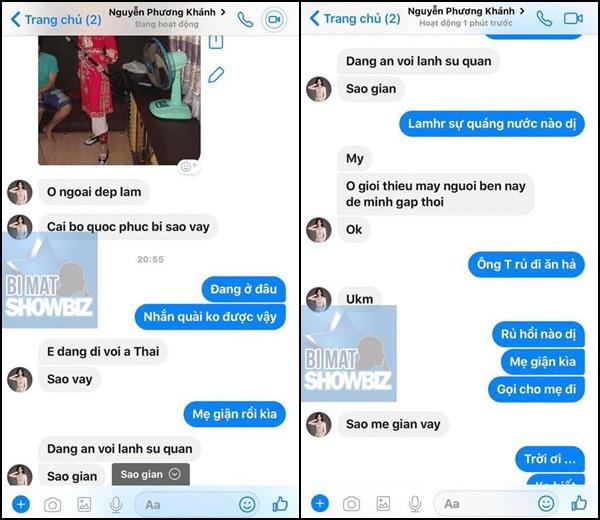Open Nguyễn Phương Khánh's profile chevron in left chat
This screenshot has height=520, width=600.
pos(223,12)
